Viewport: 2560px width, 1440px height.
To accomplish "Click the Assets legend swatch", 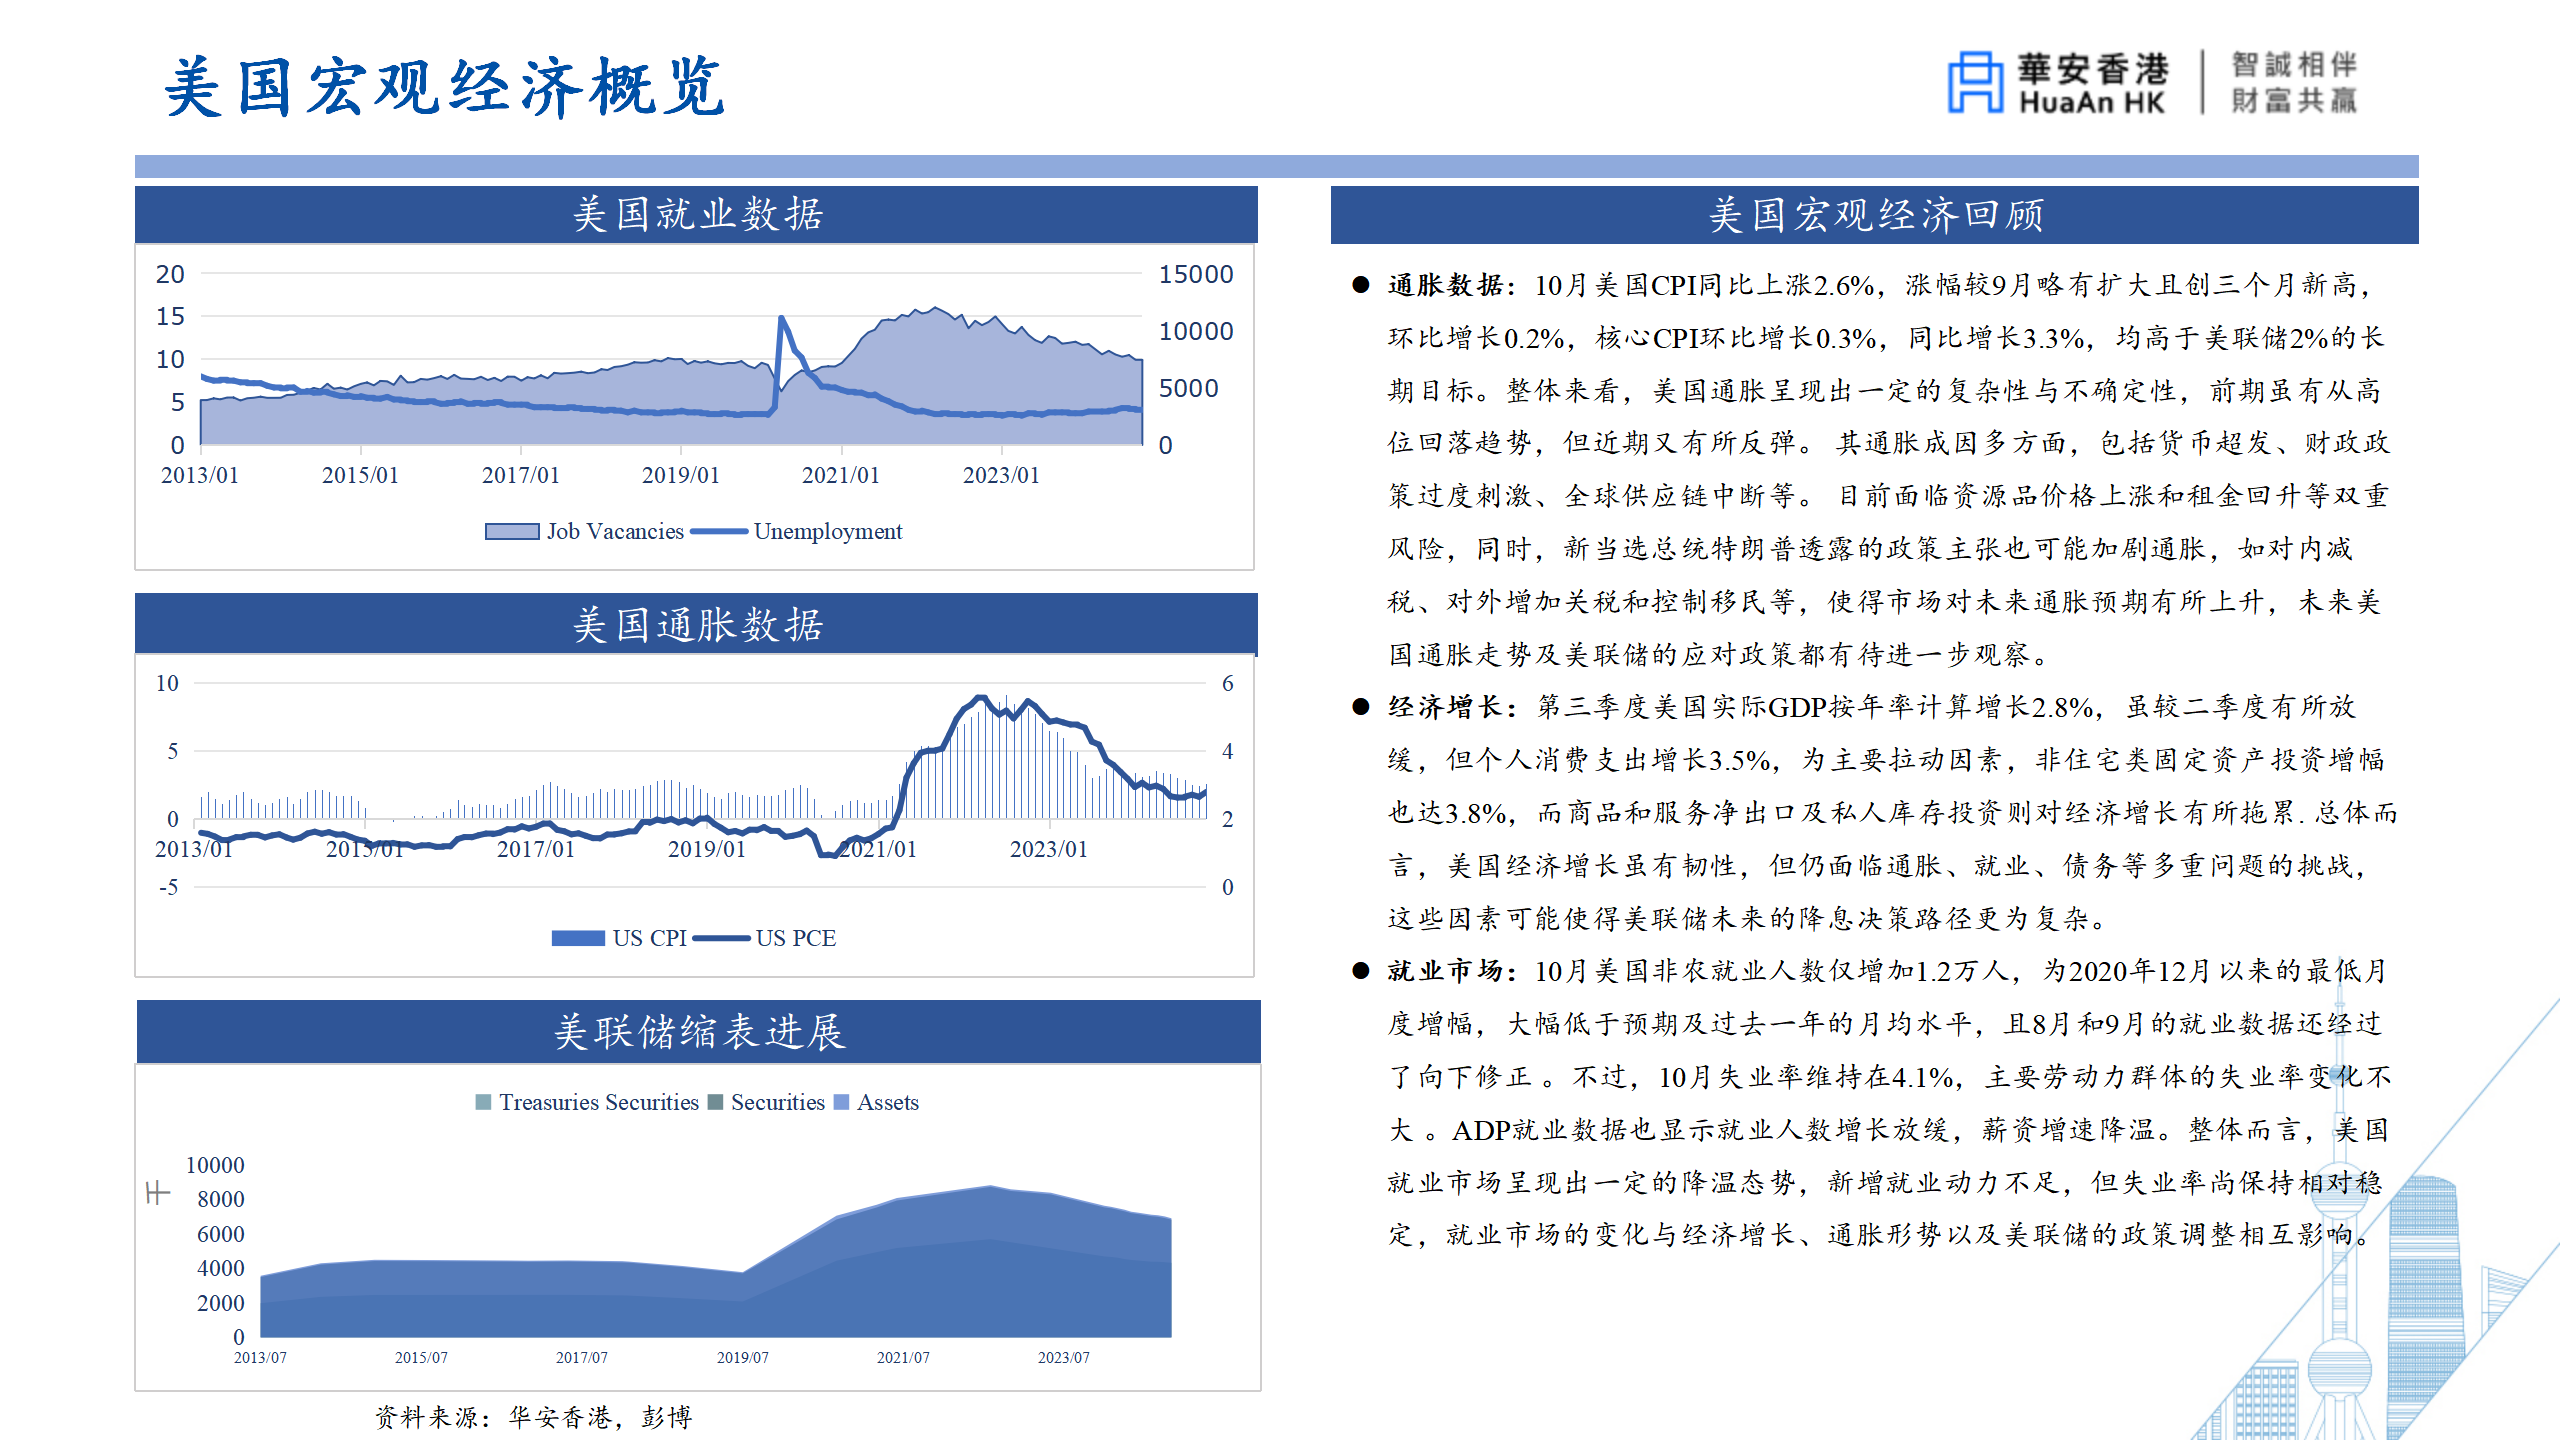I will point(841,1102).
